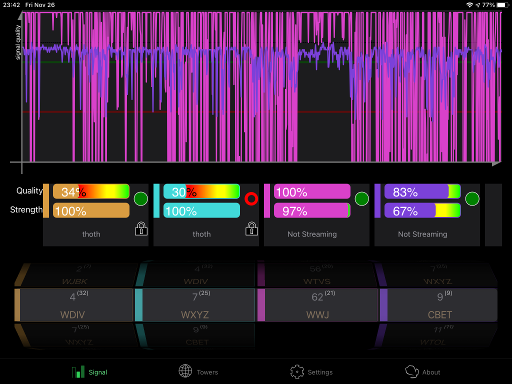512x384 pixels.
Task: Tap green status dot on purple tuner
Action: [x=472, y=199]
